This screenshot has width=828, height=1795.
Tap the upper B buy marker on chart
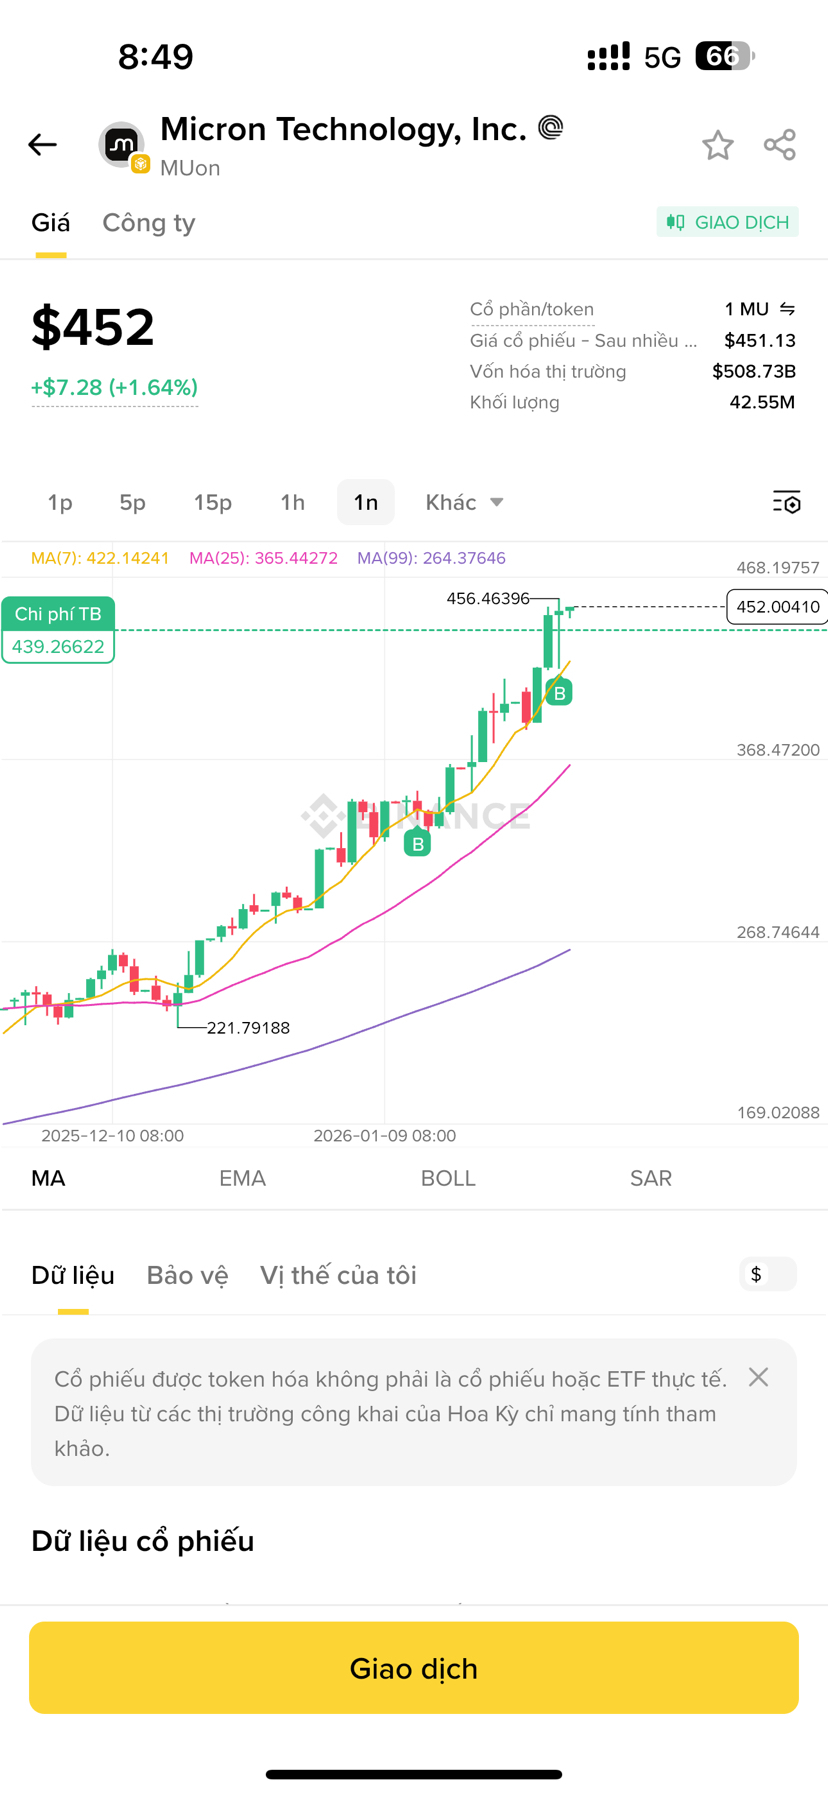click(x=559, y=692)
